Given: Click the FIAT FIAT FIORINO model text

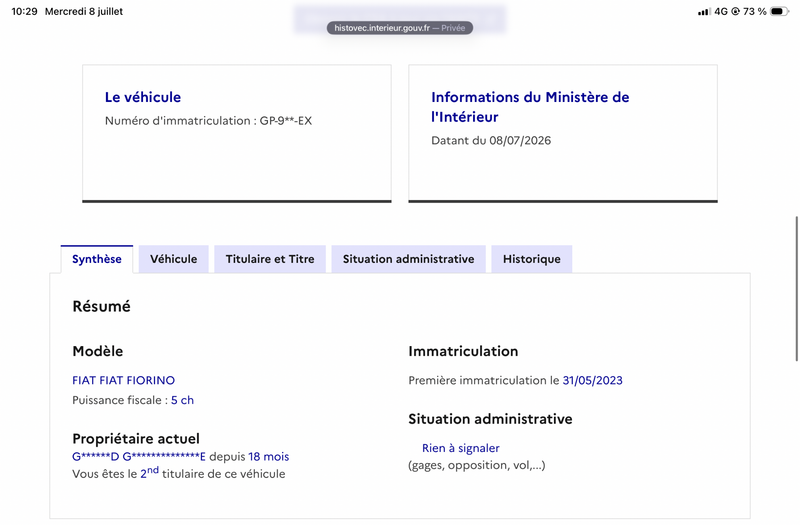Looking at the screenshot, I should click(x=123, y=380).
